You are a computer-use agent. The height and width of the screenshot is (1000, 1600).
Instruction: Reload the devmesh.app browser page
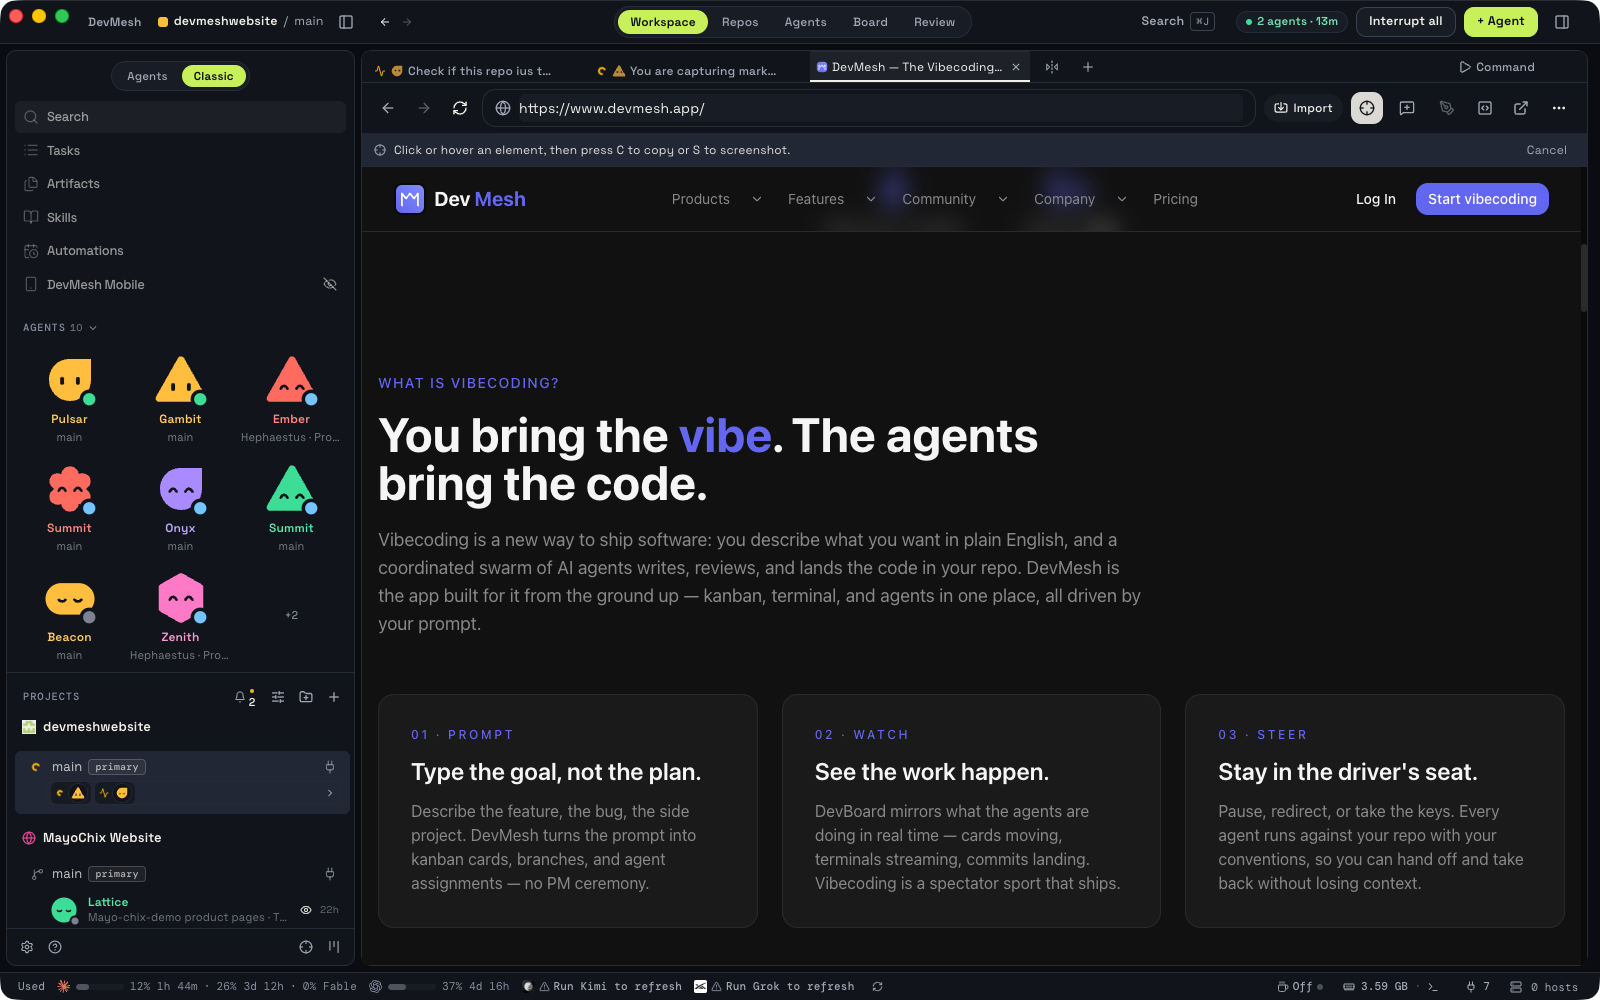coord(460,108)
